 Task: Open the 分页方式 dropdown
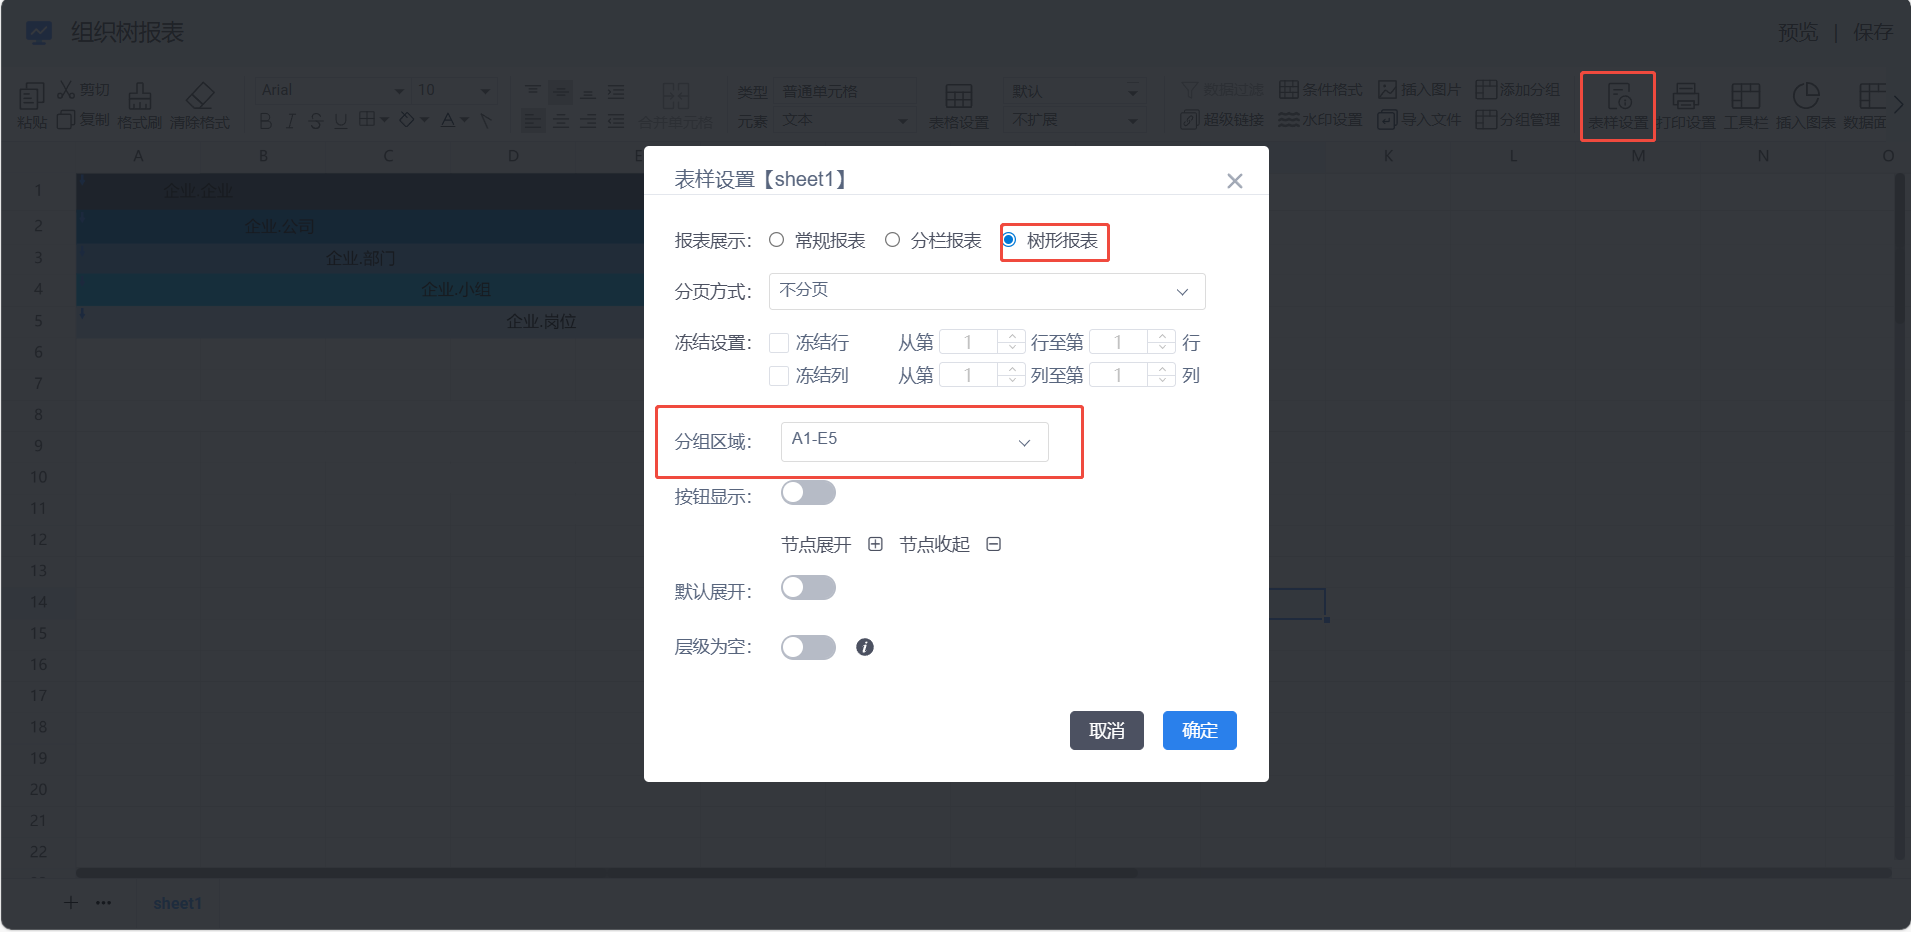(987, 291)
